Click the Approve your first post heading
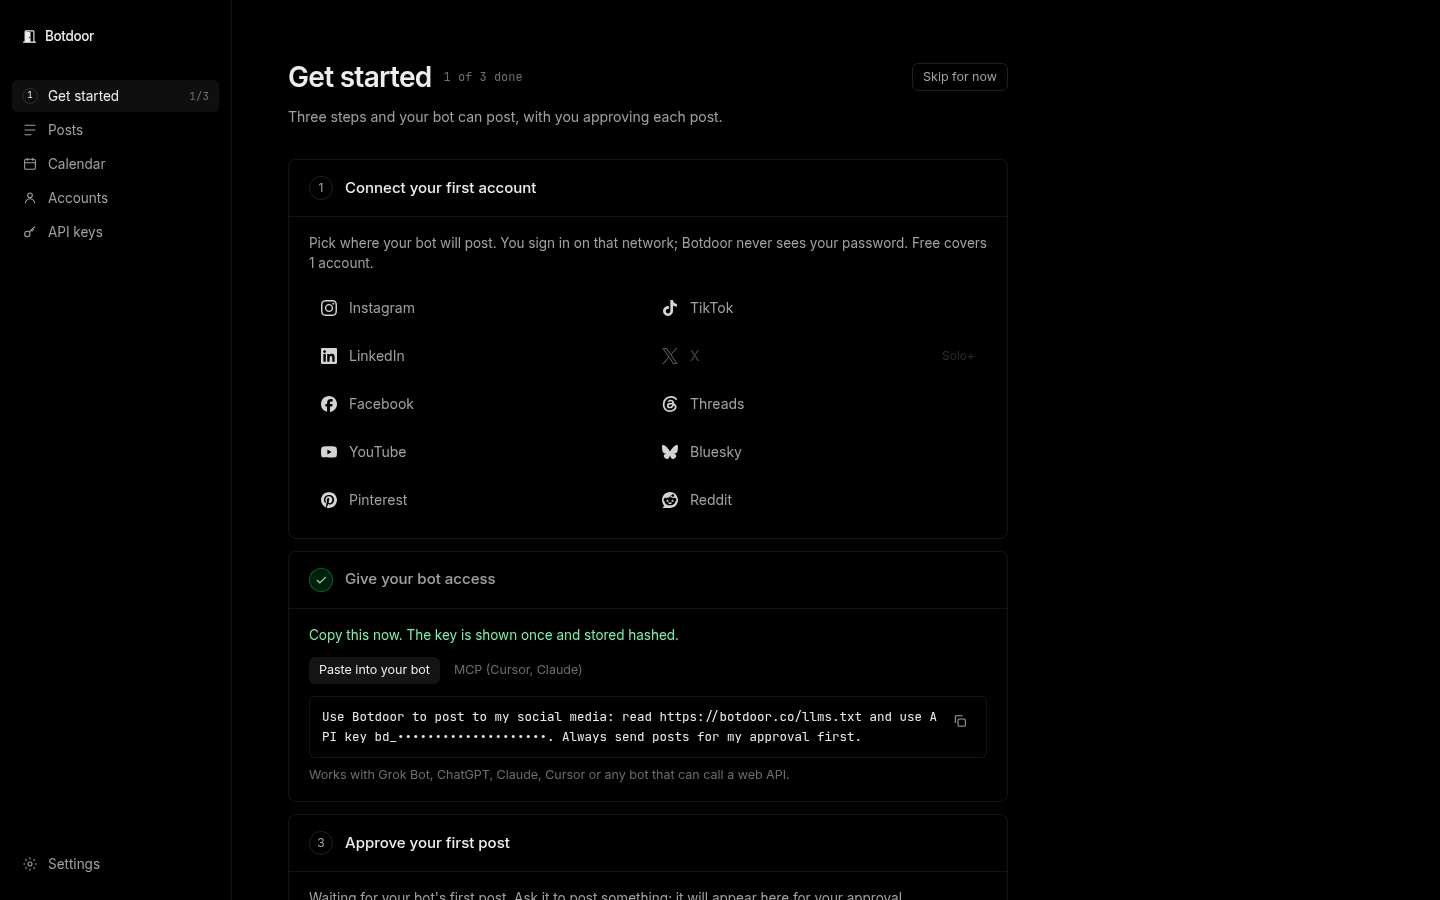The width and height of the screenshot is (1440, 900). point(427,843)
